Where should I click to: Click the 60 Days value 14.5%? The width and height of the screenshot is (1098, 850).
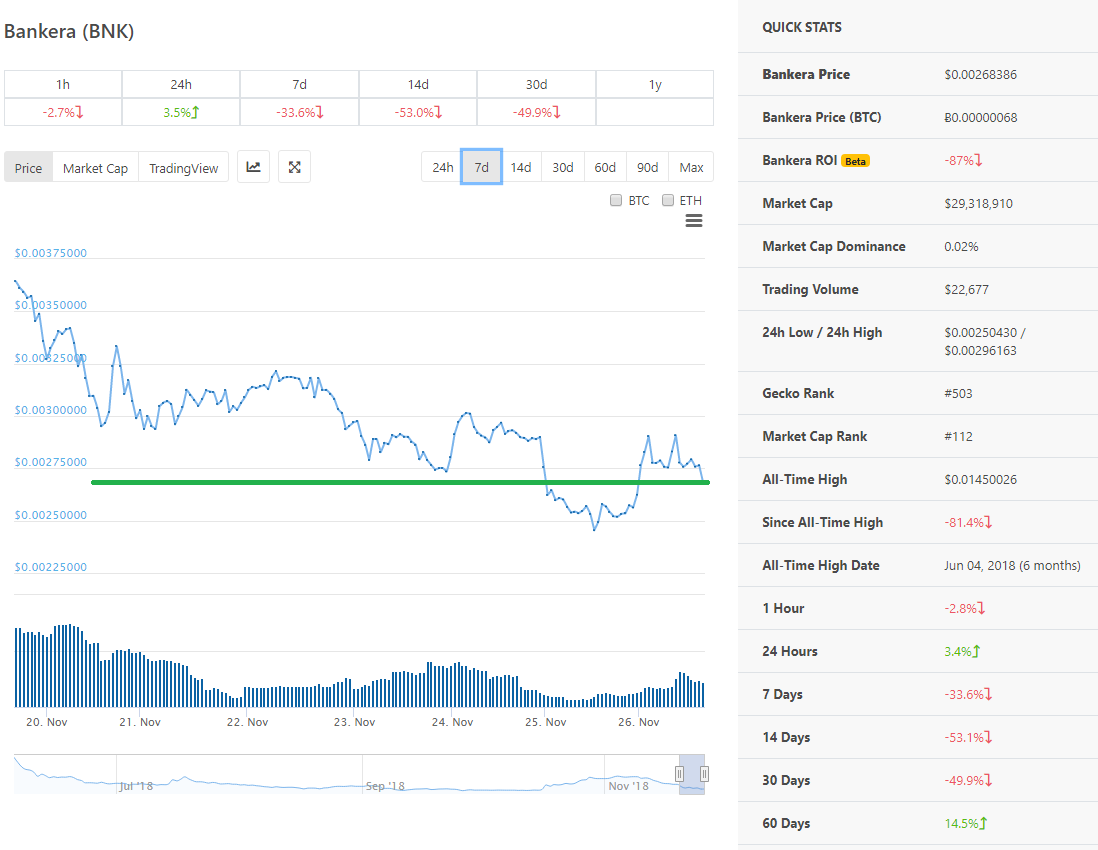coord(965,823)
